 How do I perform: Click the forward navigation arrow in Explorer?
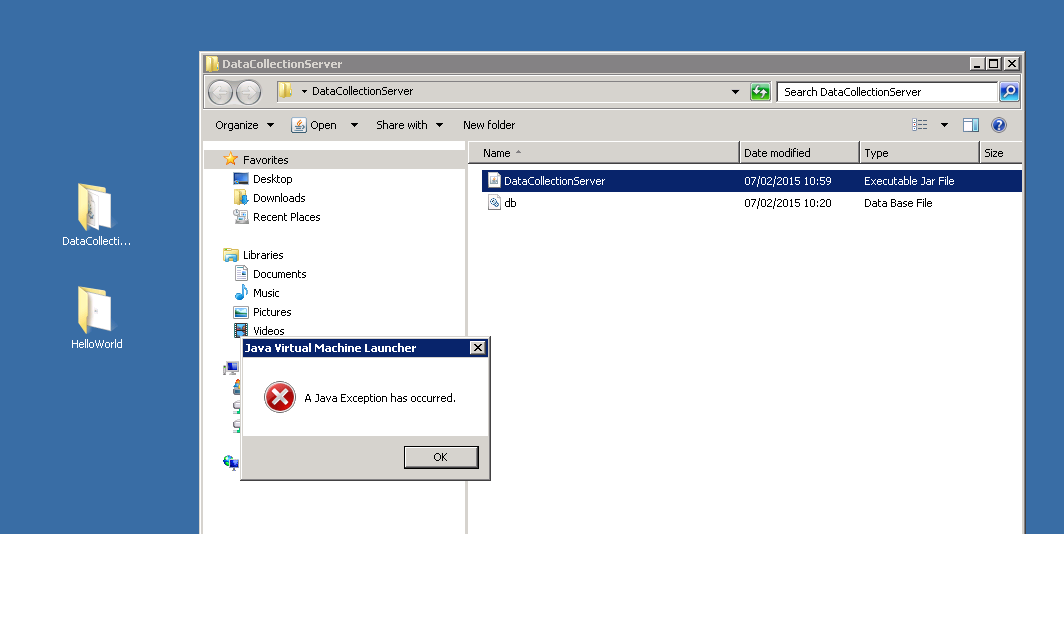click(248, 92)
